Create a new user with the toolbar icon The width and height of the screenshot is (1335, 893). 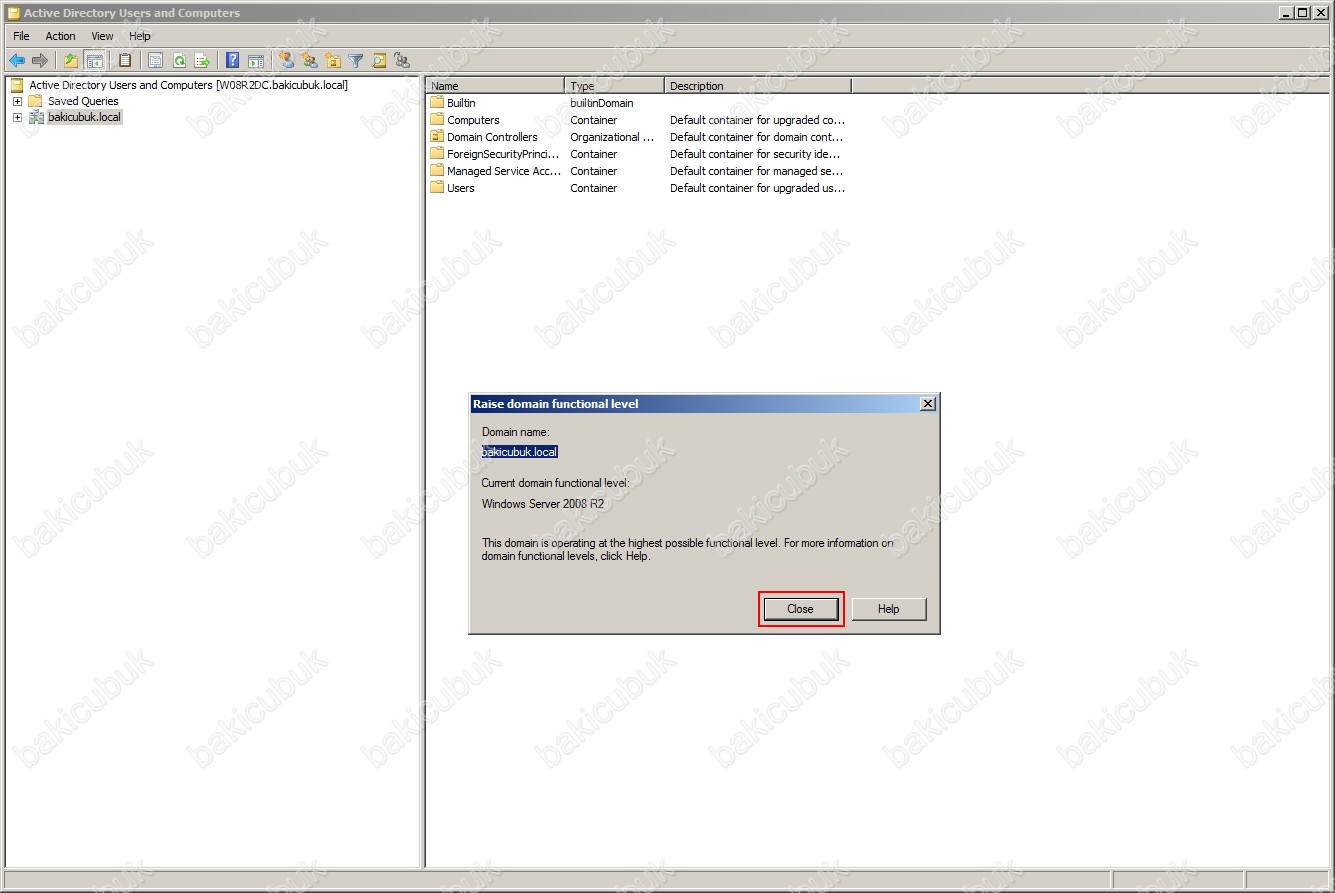tap(287, 61)
